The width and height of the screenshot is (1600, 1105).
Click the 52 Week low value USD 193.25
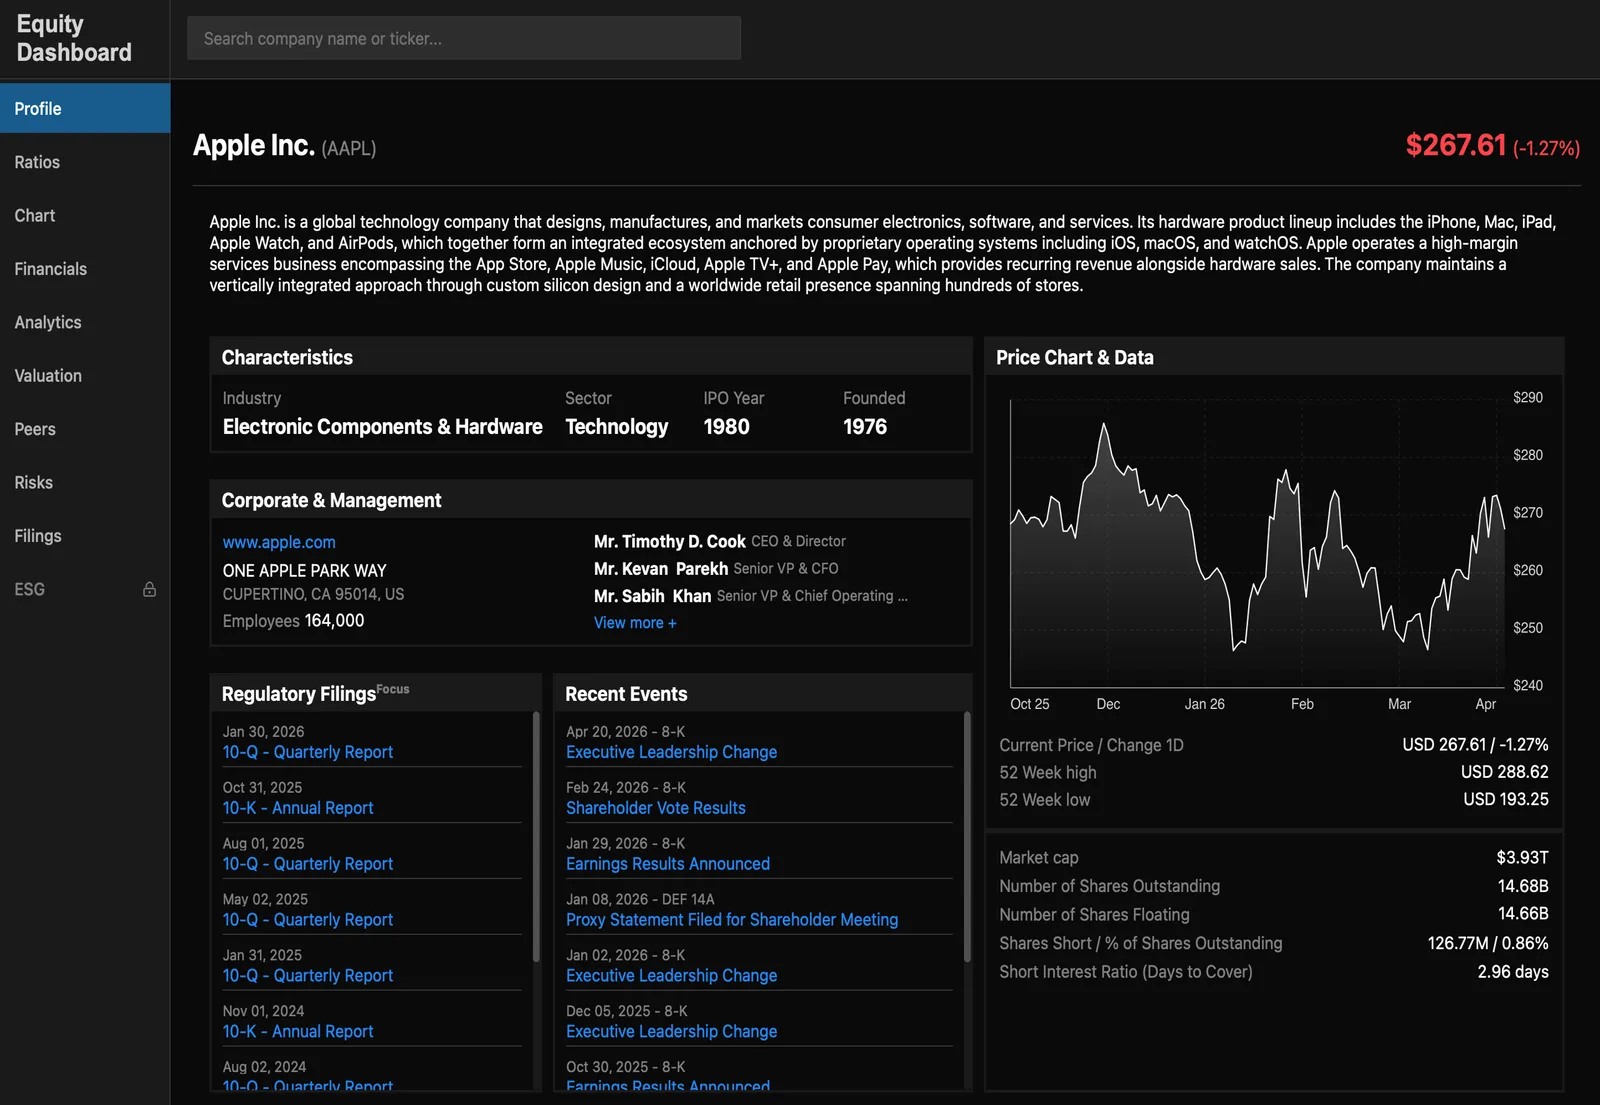pos(1505,799)
